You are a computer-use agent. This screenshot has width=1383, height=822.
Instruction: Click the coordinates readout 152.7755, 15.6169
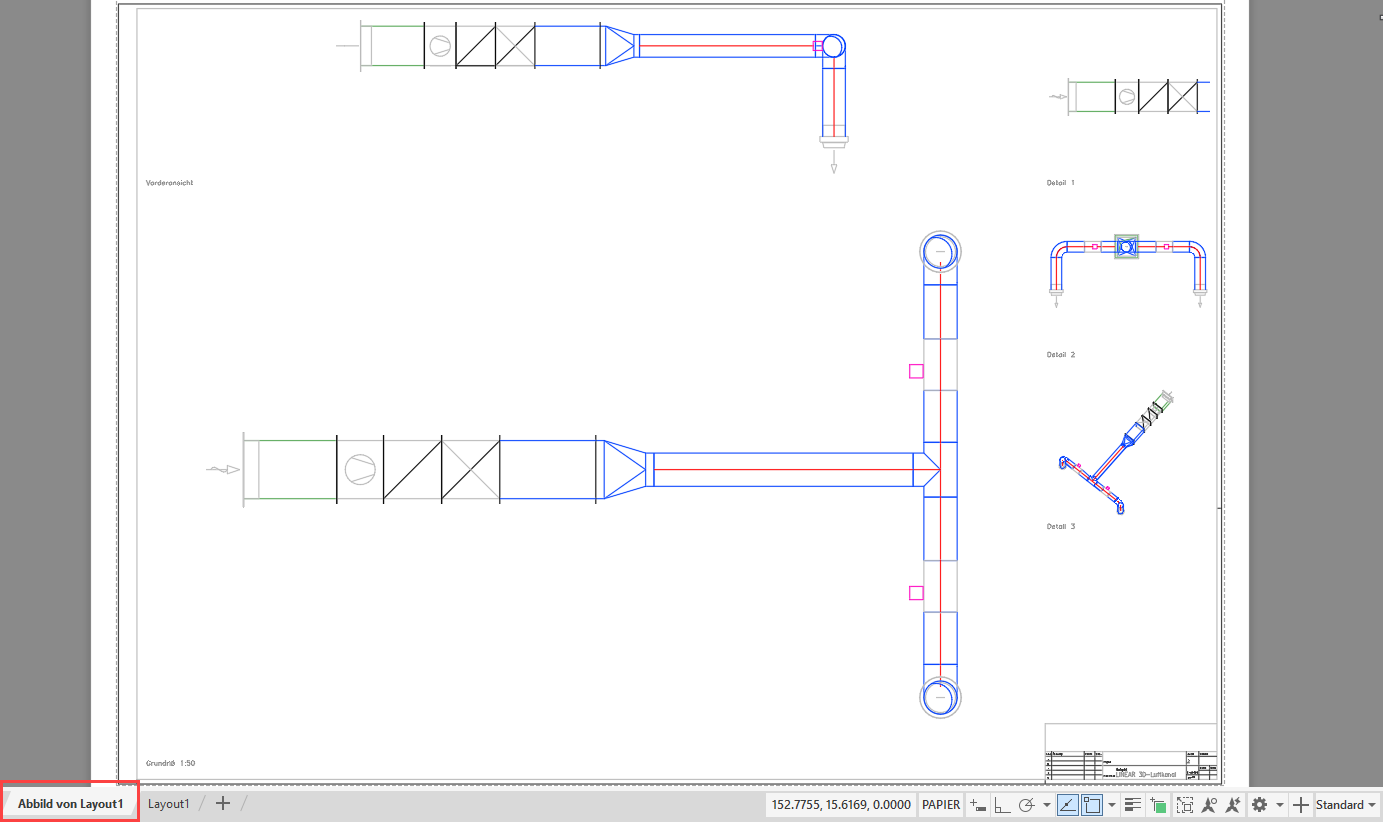[x=841, y=804]
